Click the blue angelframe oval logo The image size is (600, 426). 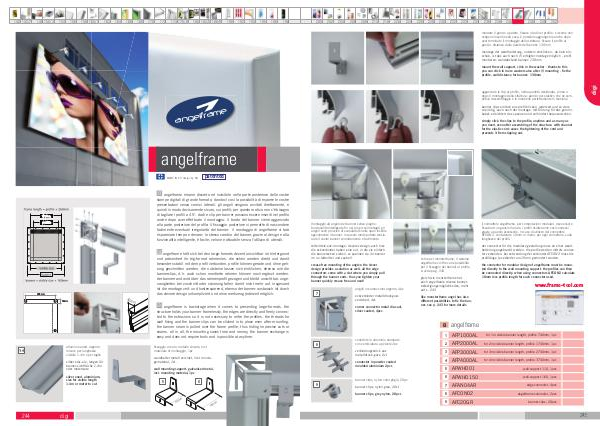coord(200,113)
